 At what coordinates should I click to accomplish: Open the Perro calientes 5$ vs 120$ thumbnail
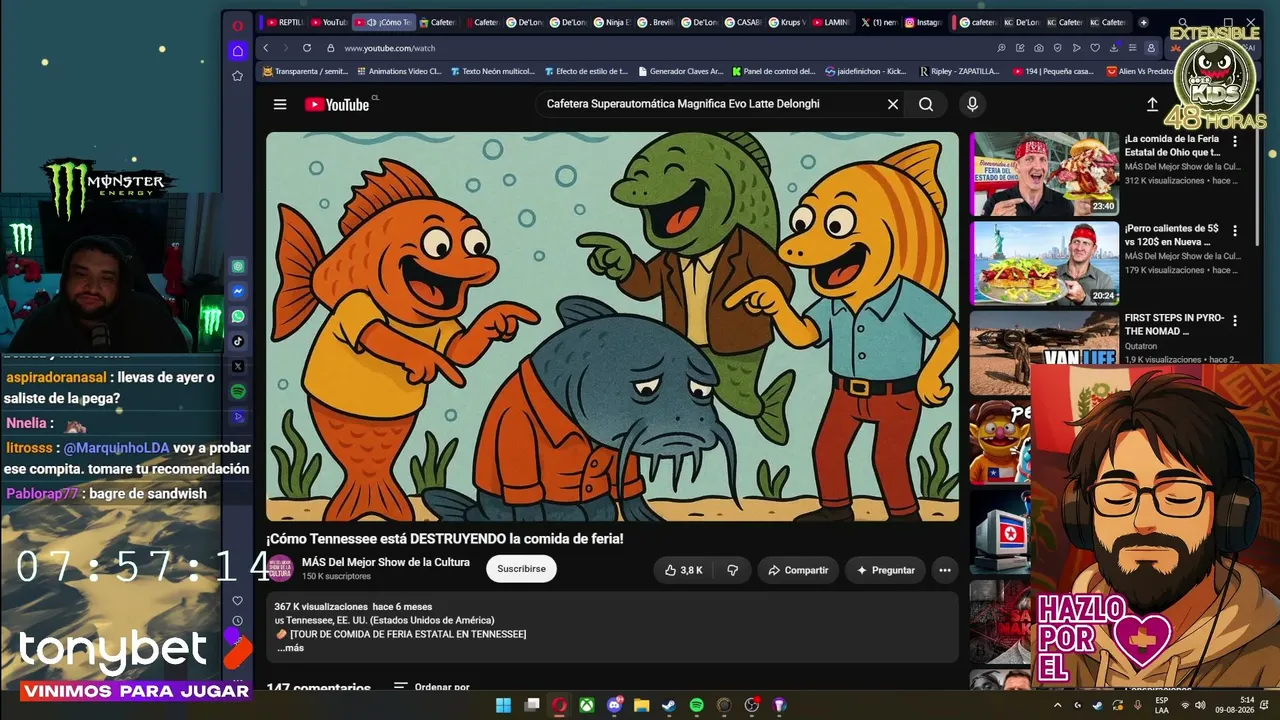(1044, 263)
